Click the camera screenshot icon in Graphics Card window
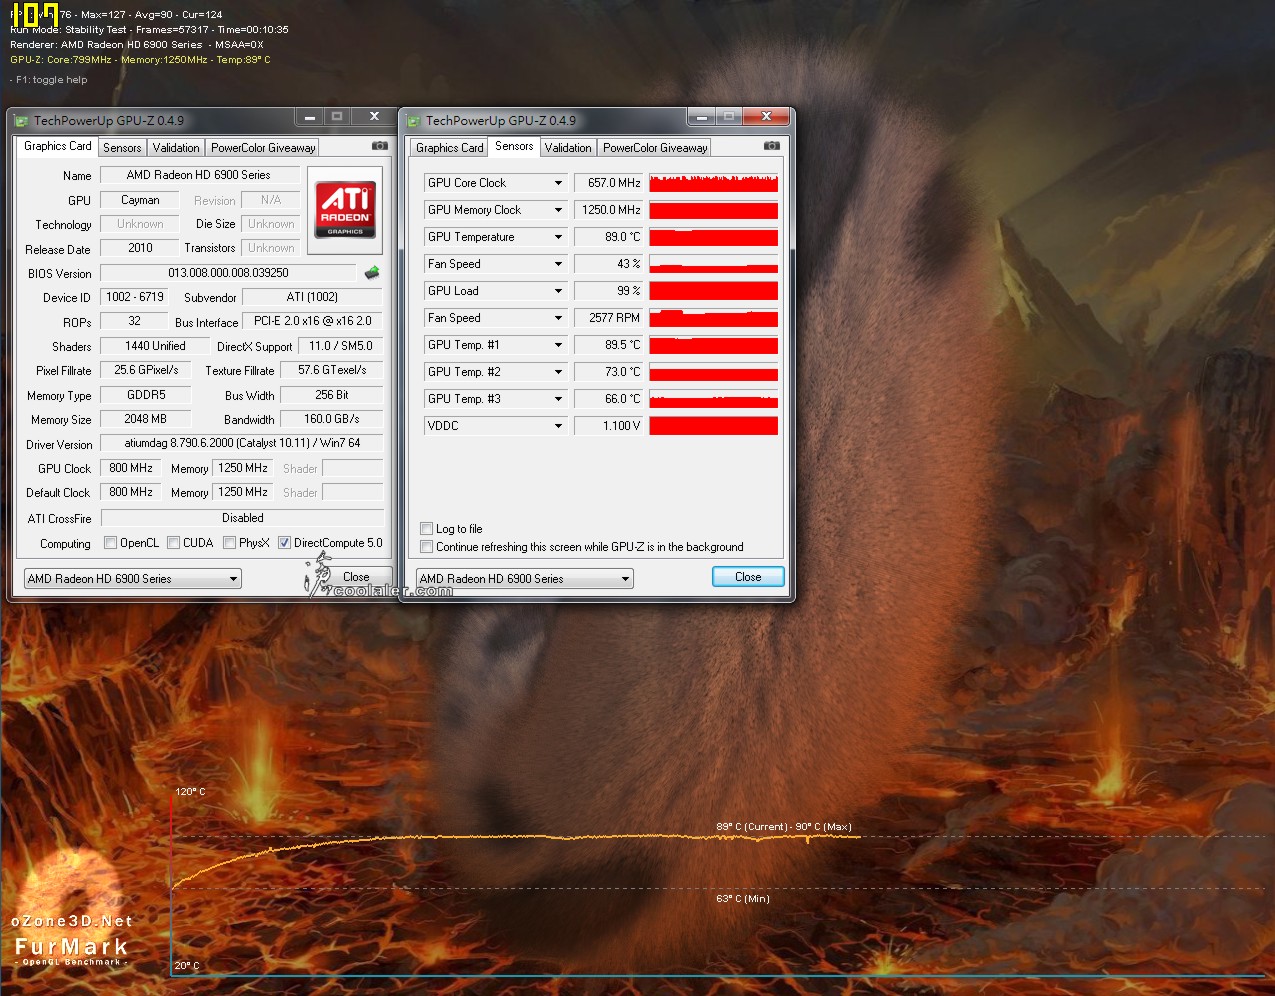Viewport: 1275px width, 996px height. click(x=380, y=146)
